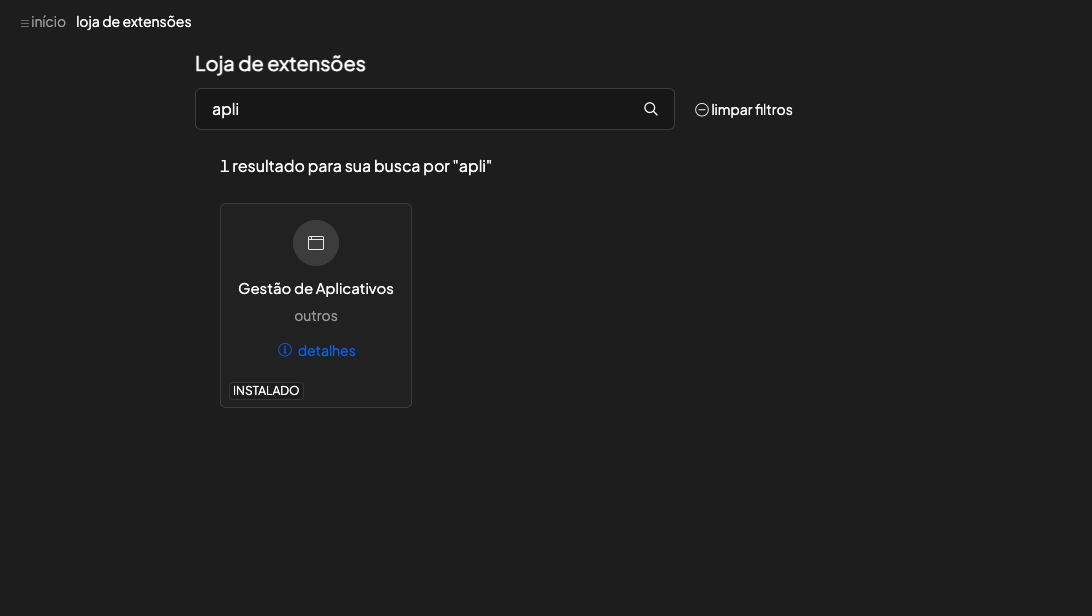Click the "outros" category label
1092x616 pixels.
[316, 316]
